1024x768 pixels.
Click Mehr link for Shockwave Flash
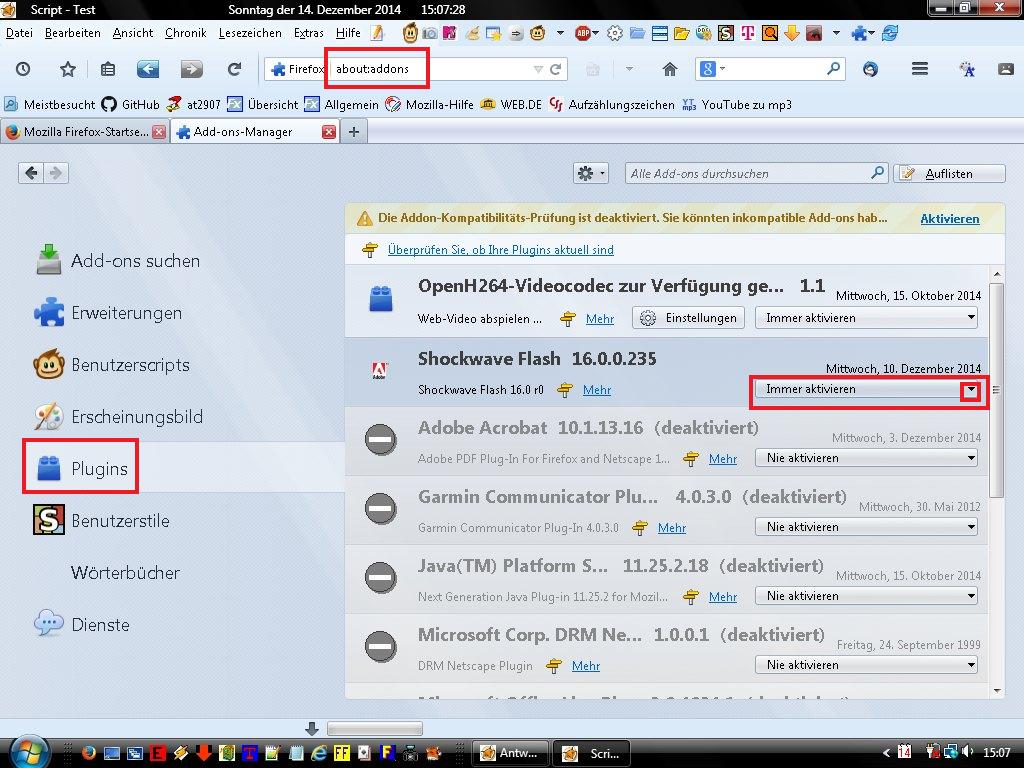[597, 390]
